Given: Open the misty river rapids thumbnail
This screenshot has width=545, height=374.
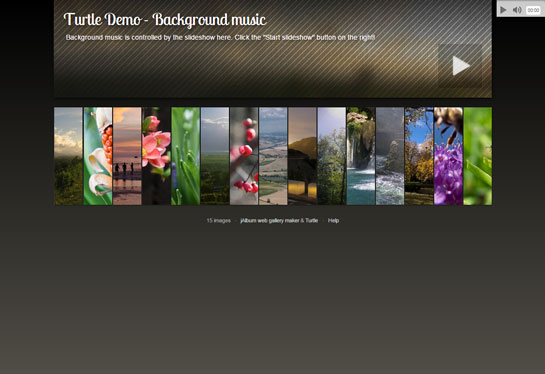Looking at the screenshot, I should click(x=390, y=156).
